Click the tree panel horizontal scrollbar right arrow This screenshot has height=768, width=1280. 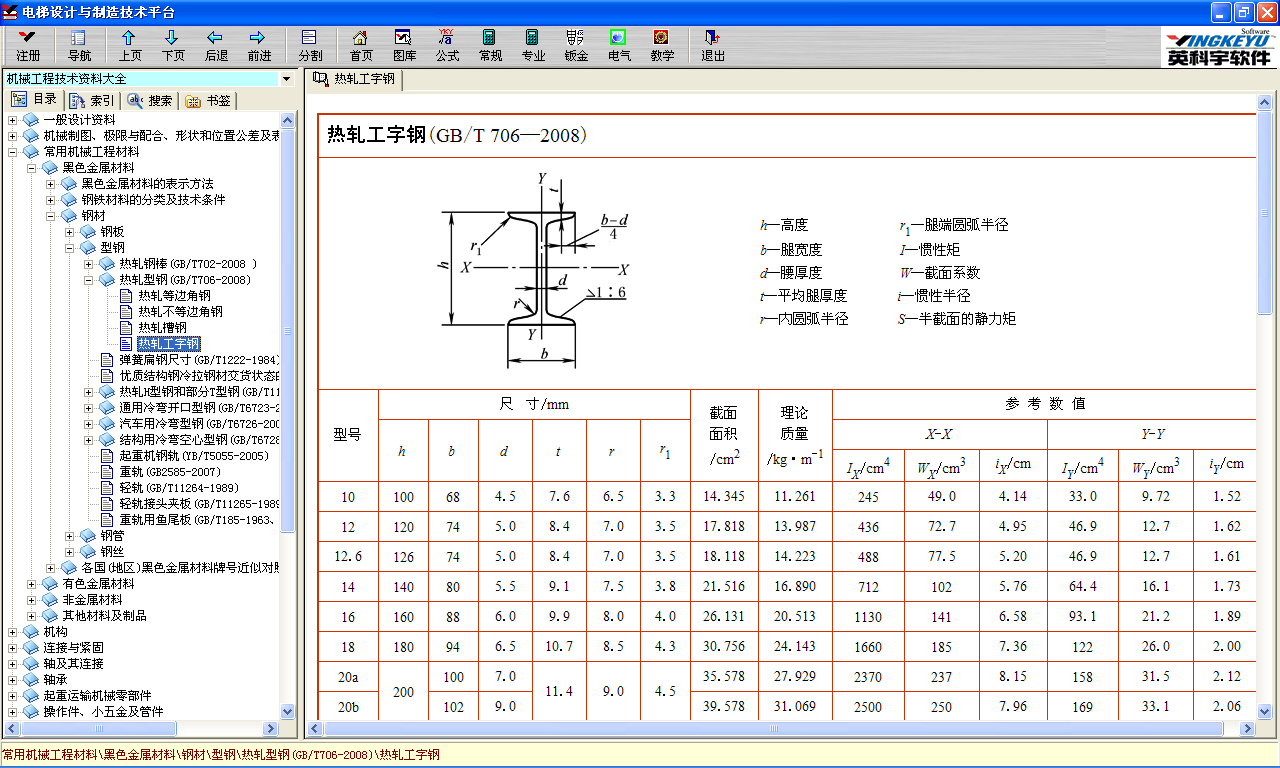click(x=271, y=729)
